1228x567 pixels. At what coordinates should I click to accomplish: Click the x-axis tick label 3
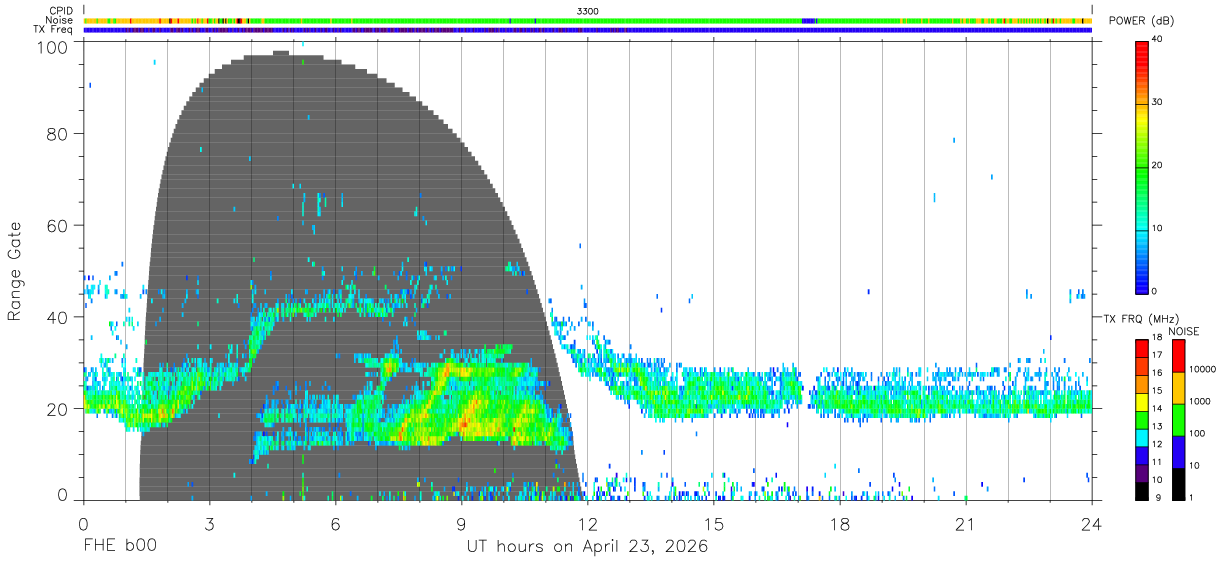point(209,524)
